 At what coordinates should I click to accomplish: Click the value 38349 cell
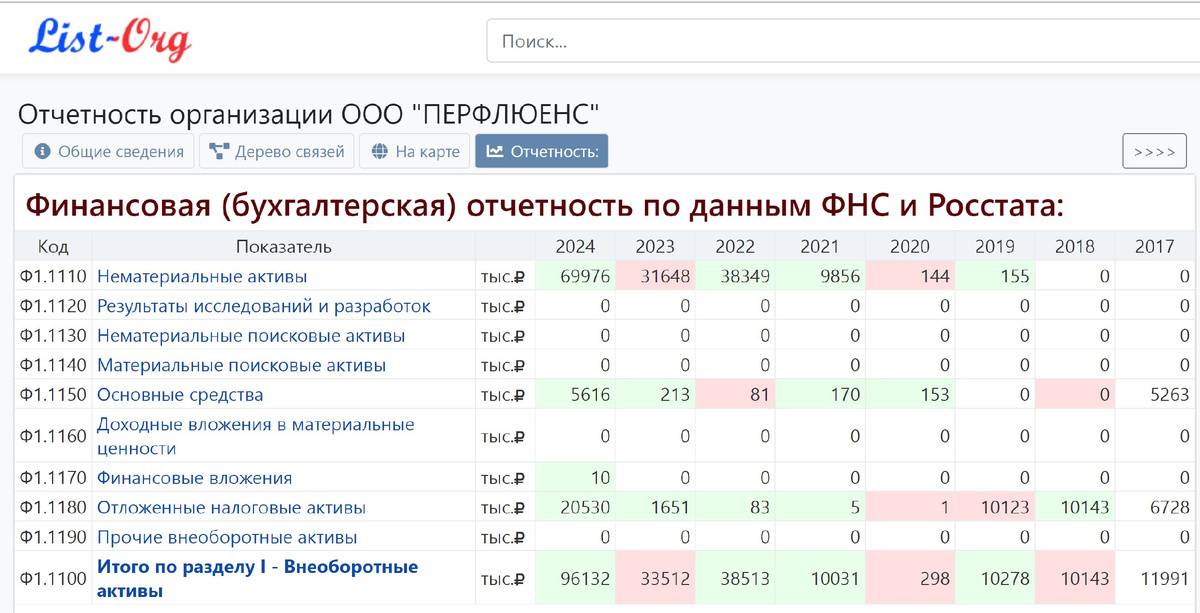[x=735, y=277]
